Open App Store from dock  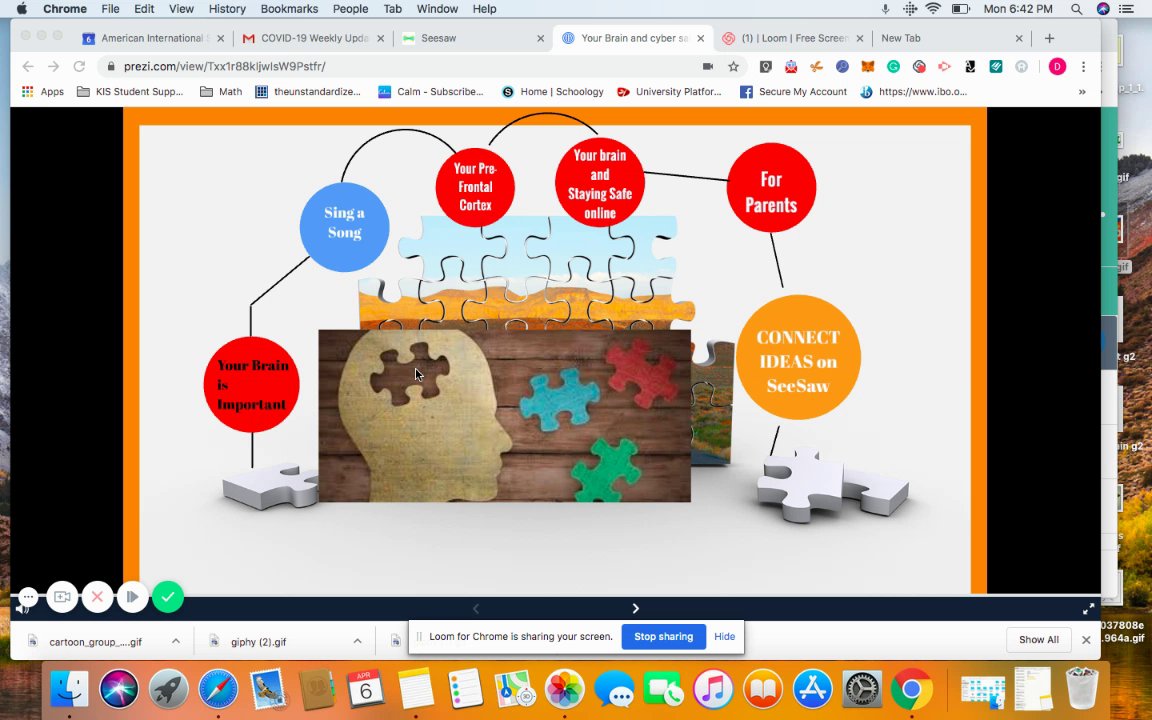tap(813, 689)
